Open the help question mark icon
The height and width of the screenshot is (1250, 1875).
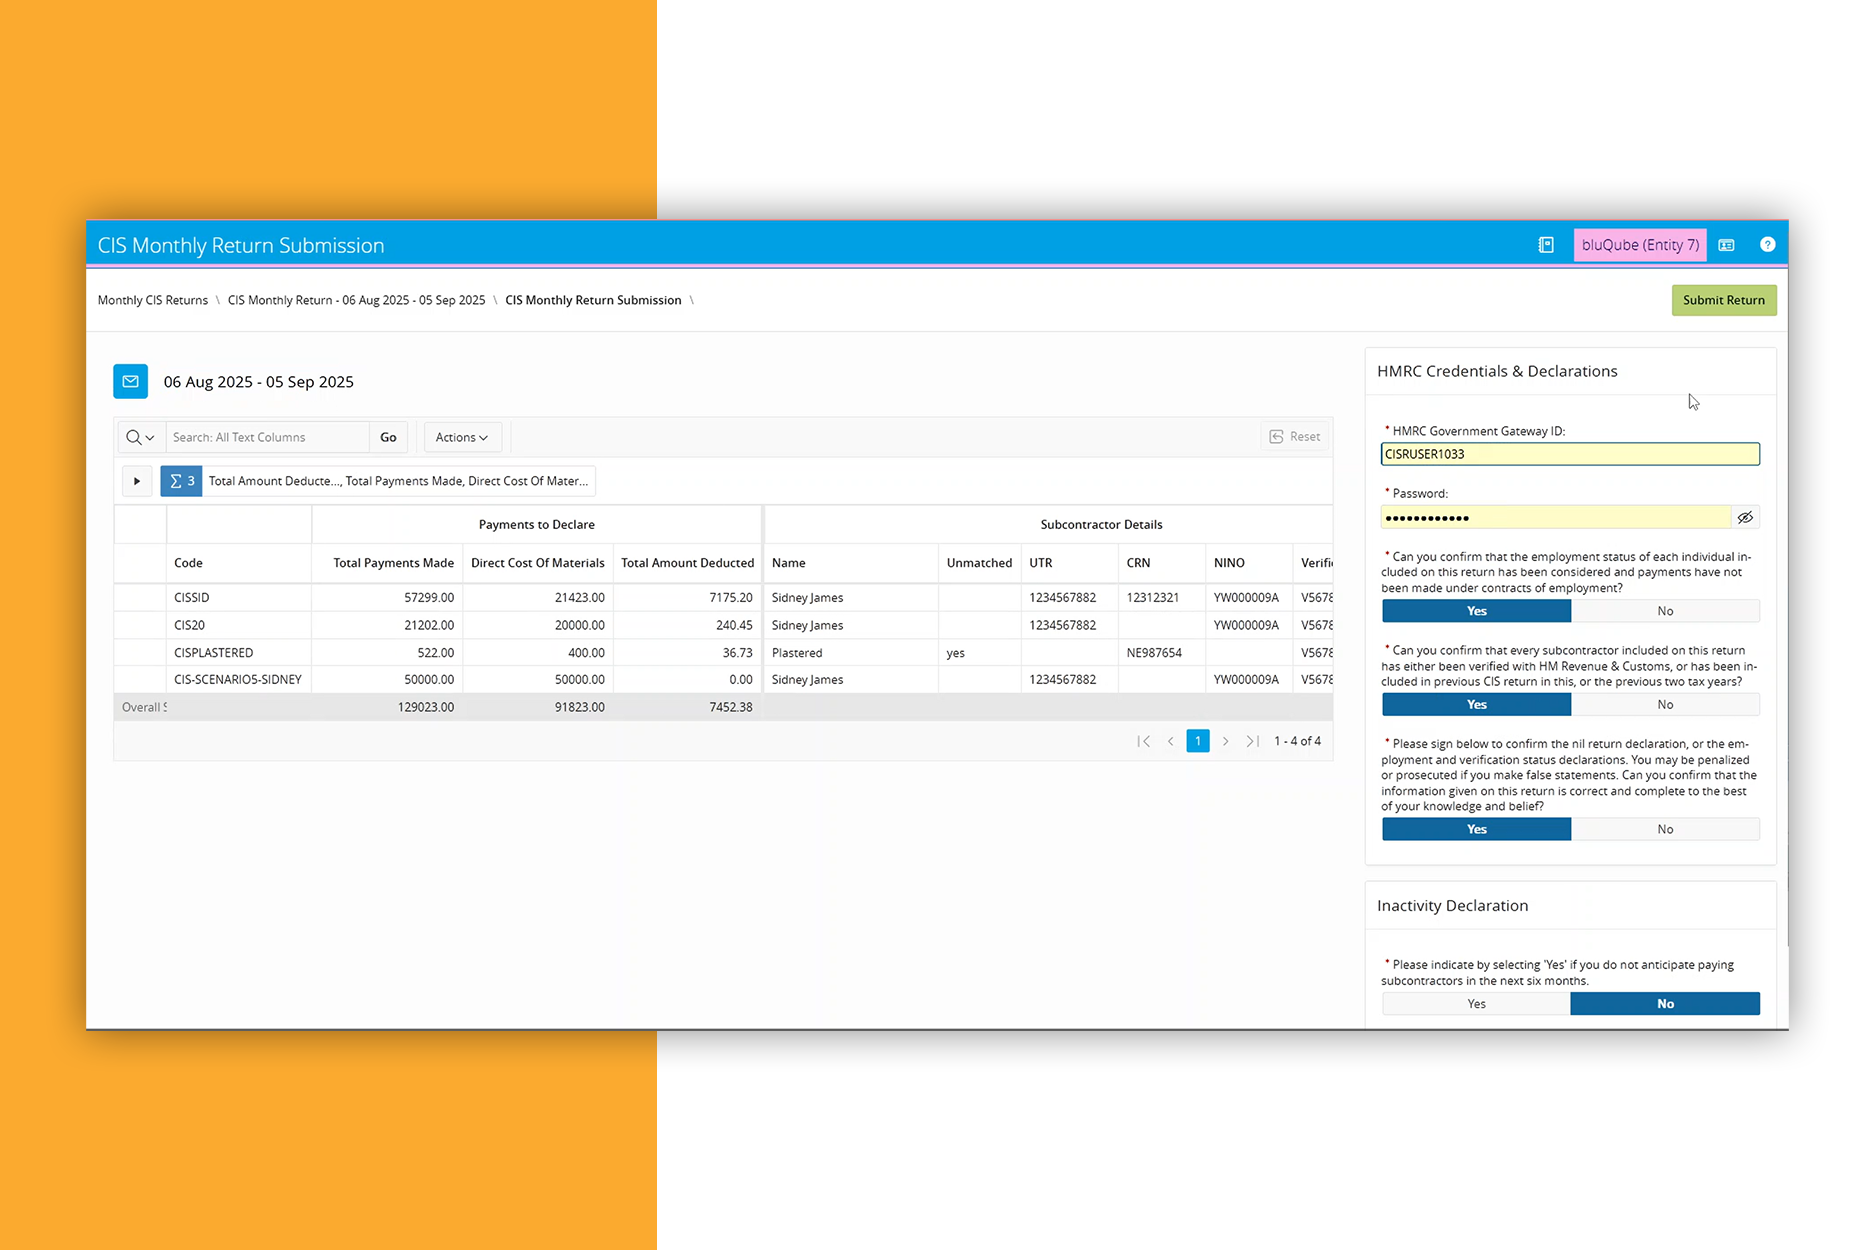click(x=1767, y=245)
